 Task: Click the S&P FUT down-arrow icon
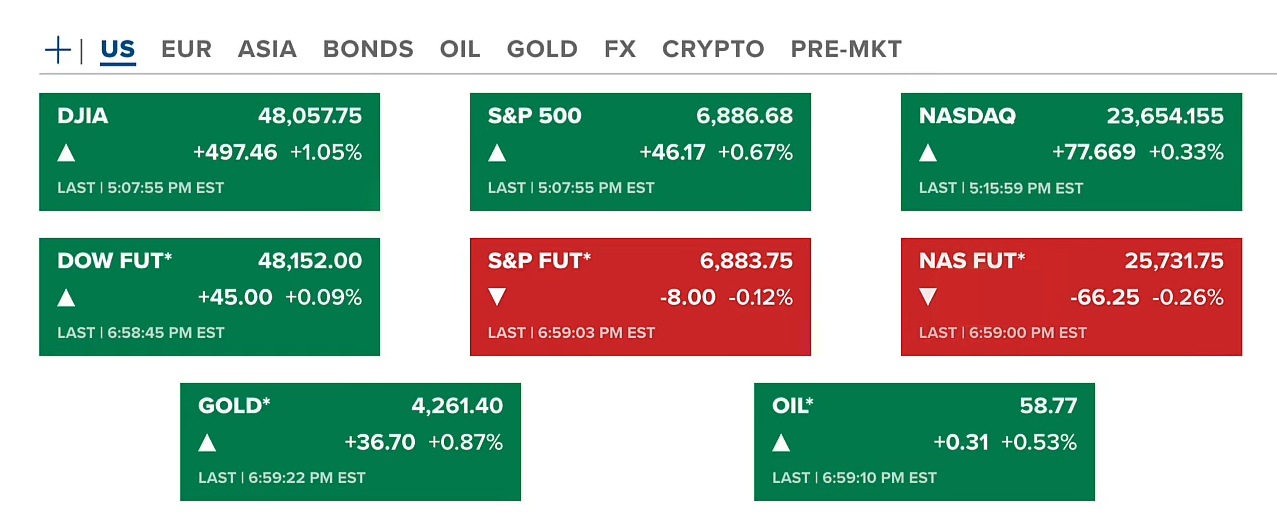click(x=497, y=298)
